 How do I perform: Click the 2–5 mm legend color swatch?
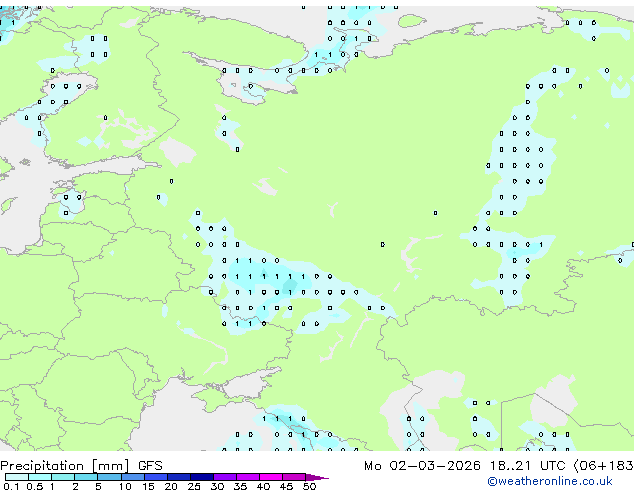86,477
